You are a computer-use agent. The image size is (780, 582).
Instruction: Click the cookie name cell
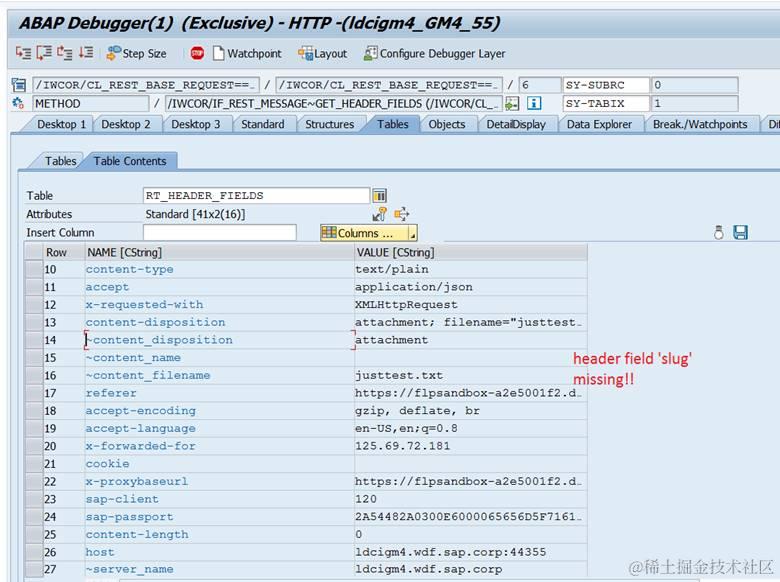(x=219, y=464)
